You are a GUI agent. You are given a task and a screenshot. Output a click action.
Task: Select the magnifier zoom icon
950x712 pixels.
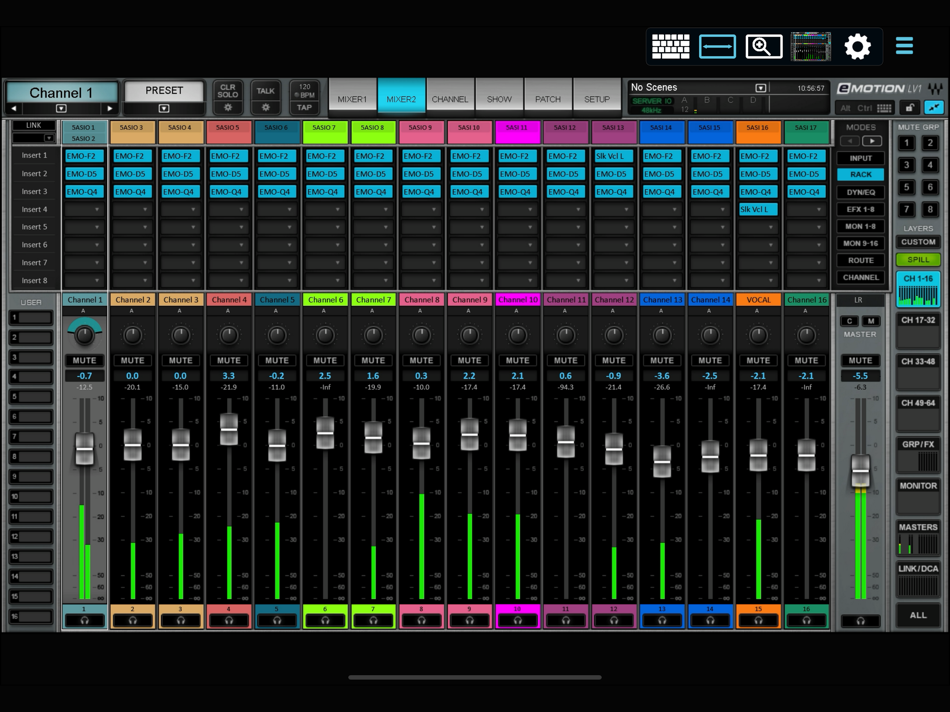pos(763,47)
